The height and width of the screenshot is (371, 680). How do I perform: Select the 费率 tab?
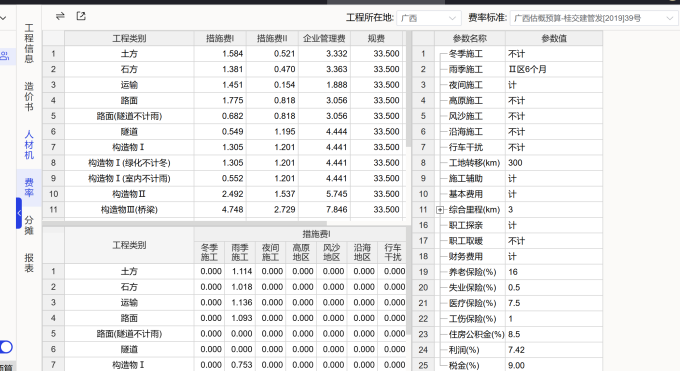(29, 187)
